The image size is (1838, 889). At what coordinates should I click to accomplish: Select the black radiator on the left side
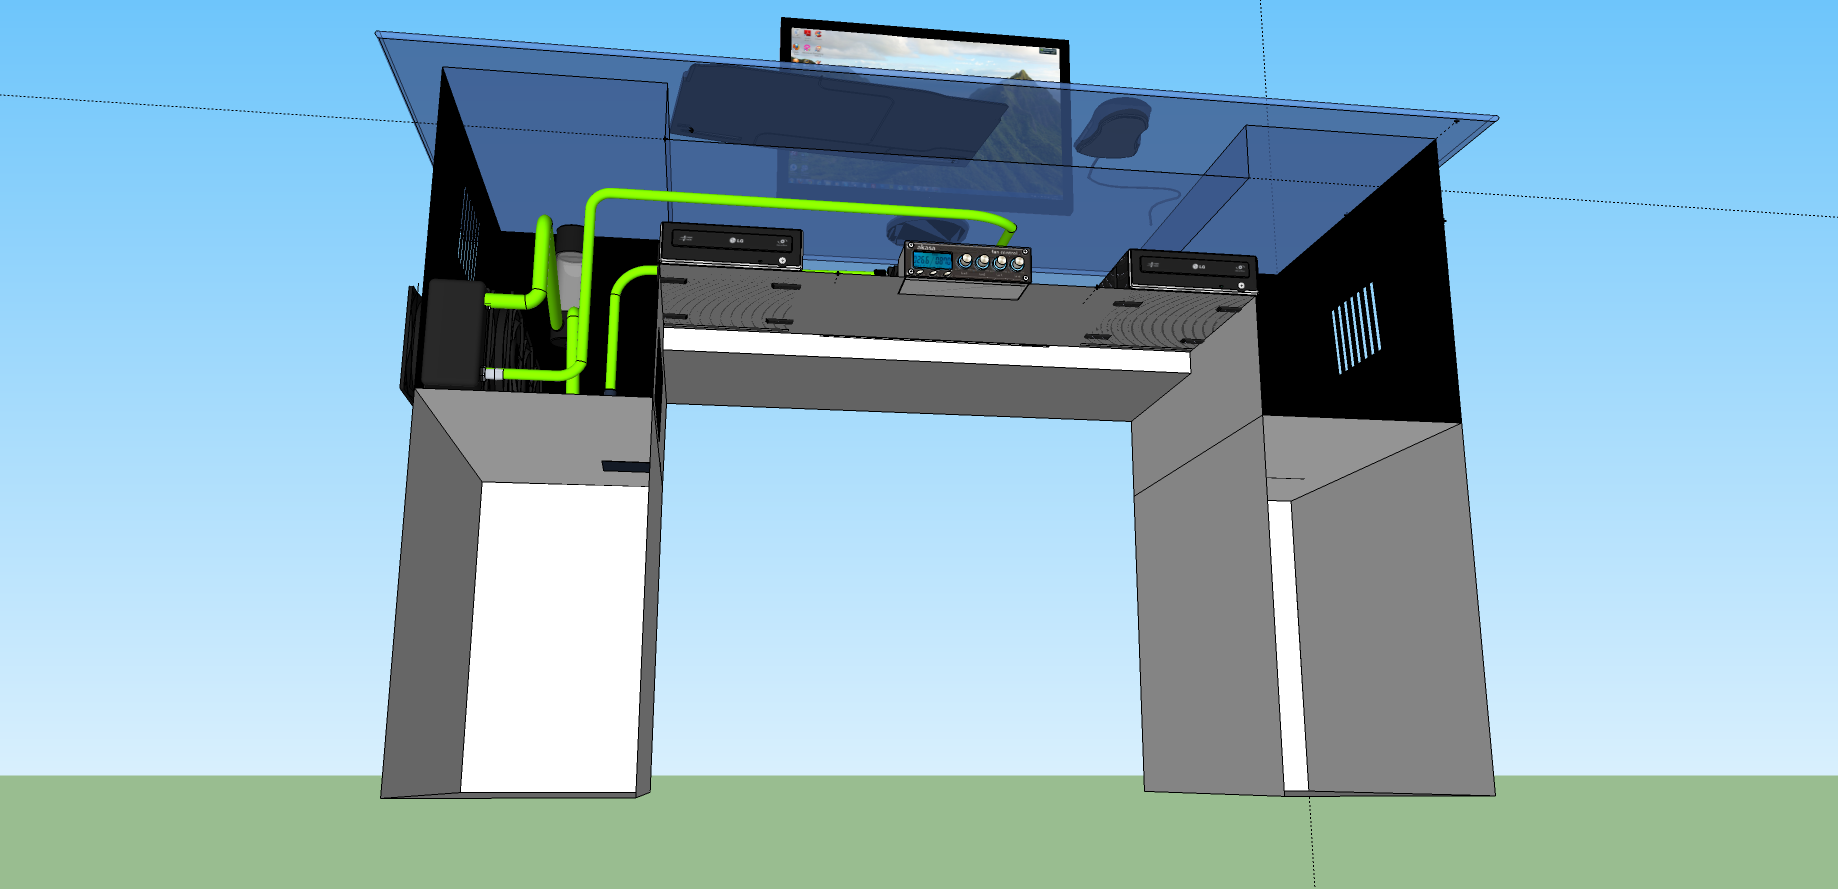tap(452, 334)
